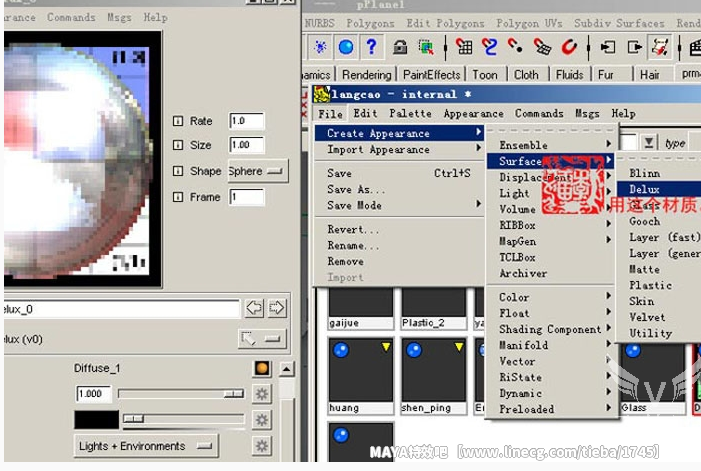This screenshot has width=701, height=471.
Task: Open Polygon UVs menu in Maya
Action: tap(529, 23)
